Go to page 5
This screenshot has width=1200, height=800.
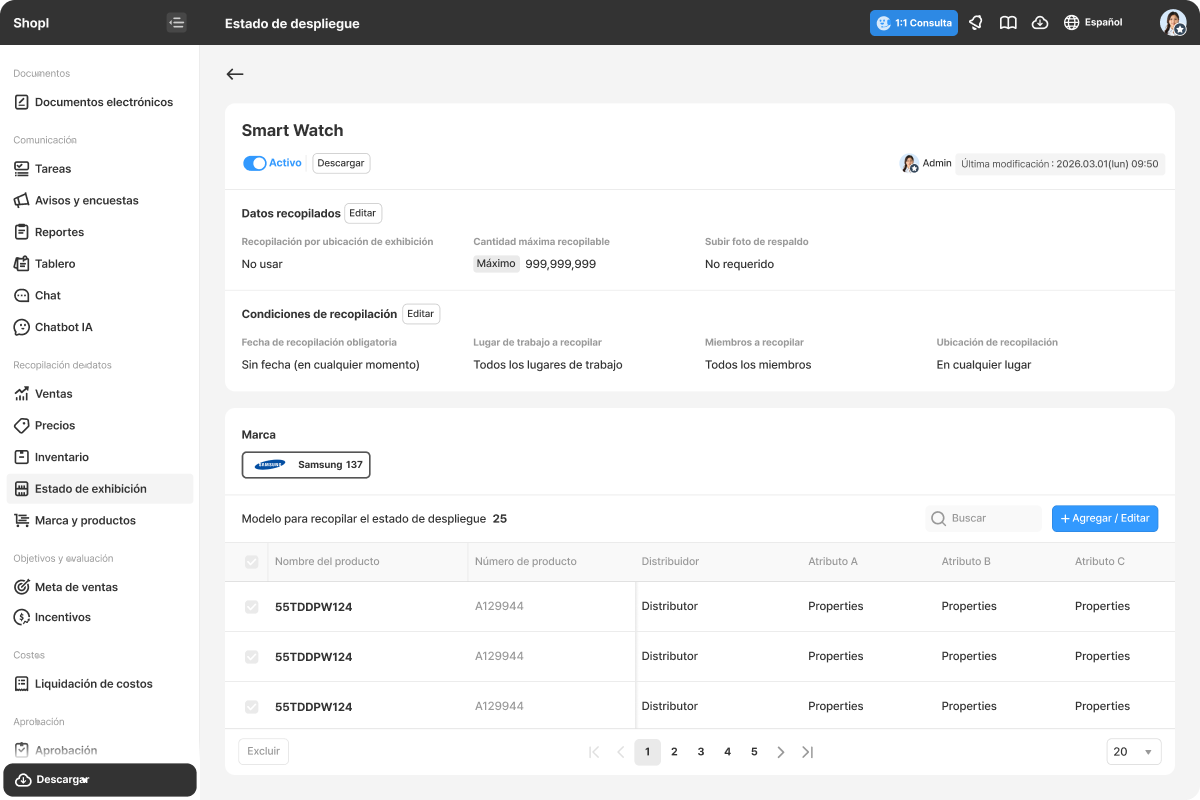coord(754,752)
